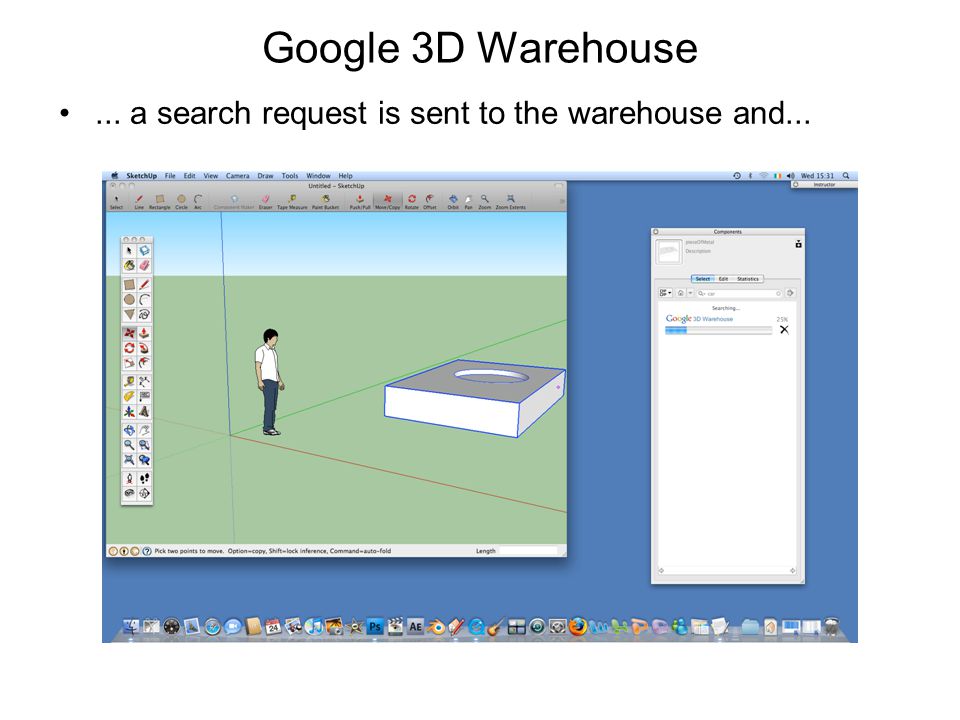Select the Dimension tool in floating palette
This screenshot has height=720, width=960.
(144, 381)
